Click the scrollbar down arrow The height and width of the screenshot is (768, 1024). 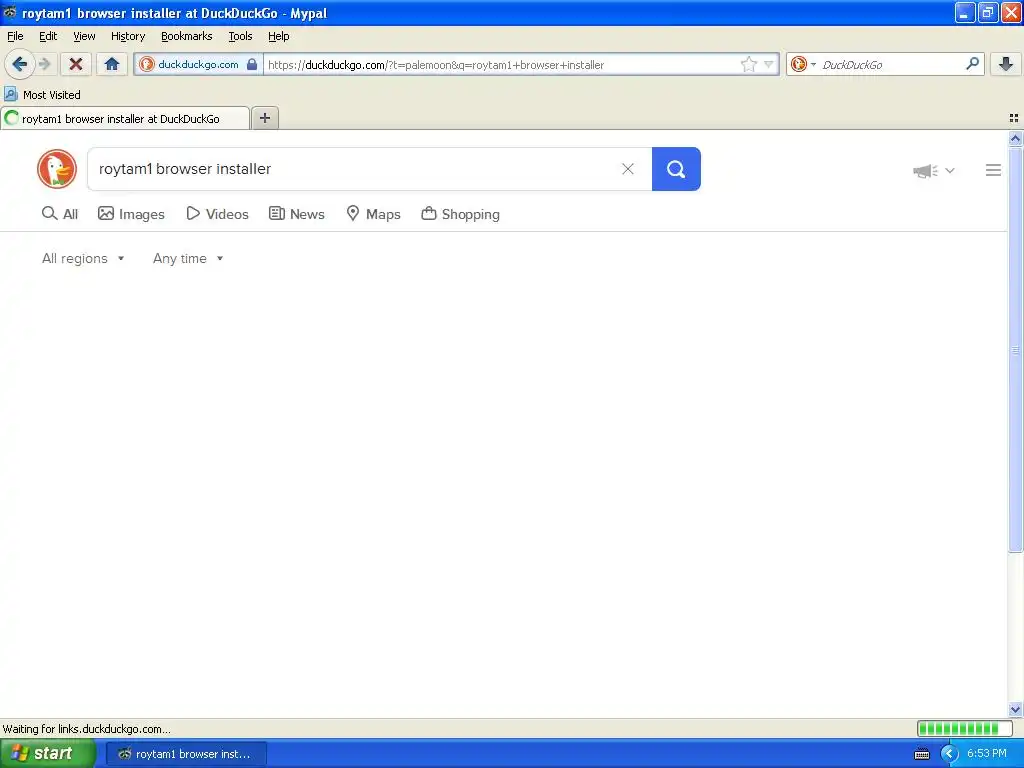click(x=1015, y=709)
